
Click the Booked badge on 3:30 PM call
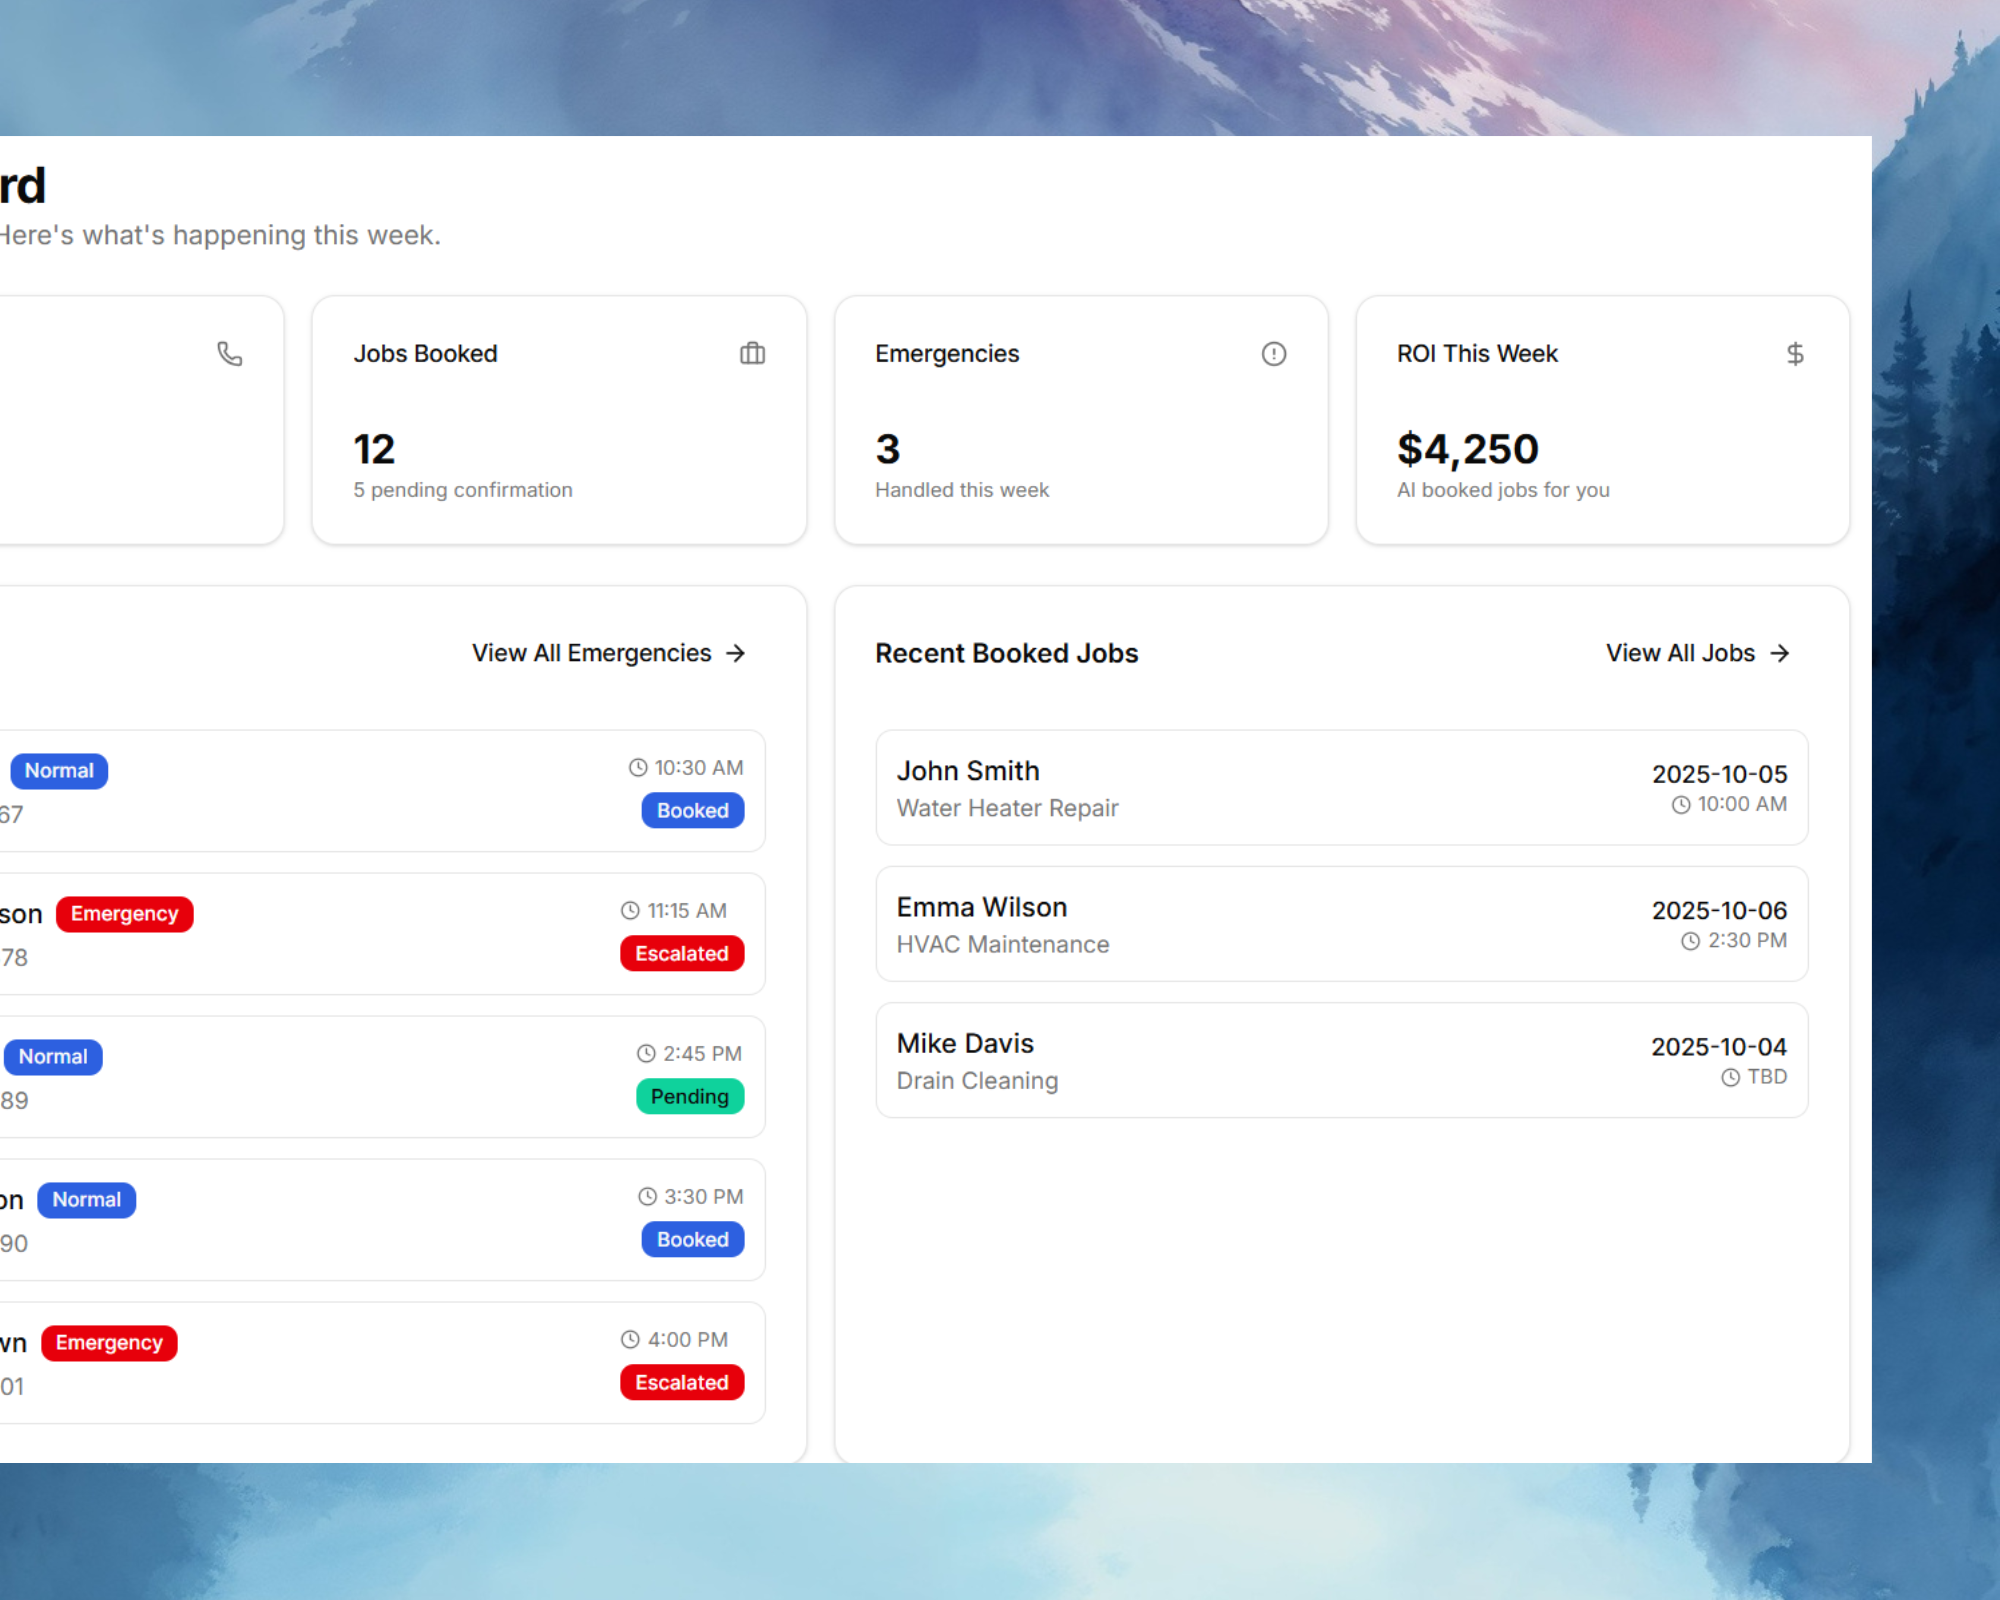point(692,1240)
